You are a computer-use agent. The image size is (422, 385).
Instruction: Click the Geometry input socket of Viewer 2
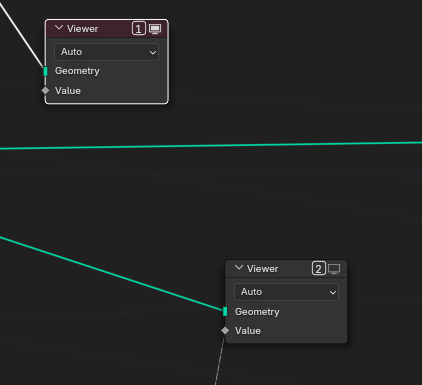click(225, 311)
